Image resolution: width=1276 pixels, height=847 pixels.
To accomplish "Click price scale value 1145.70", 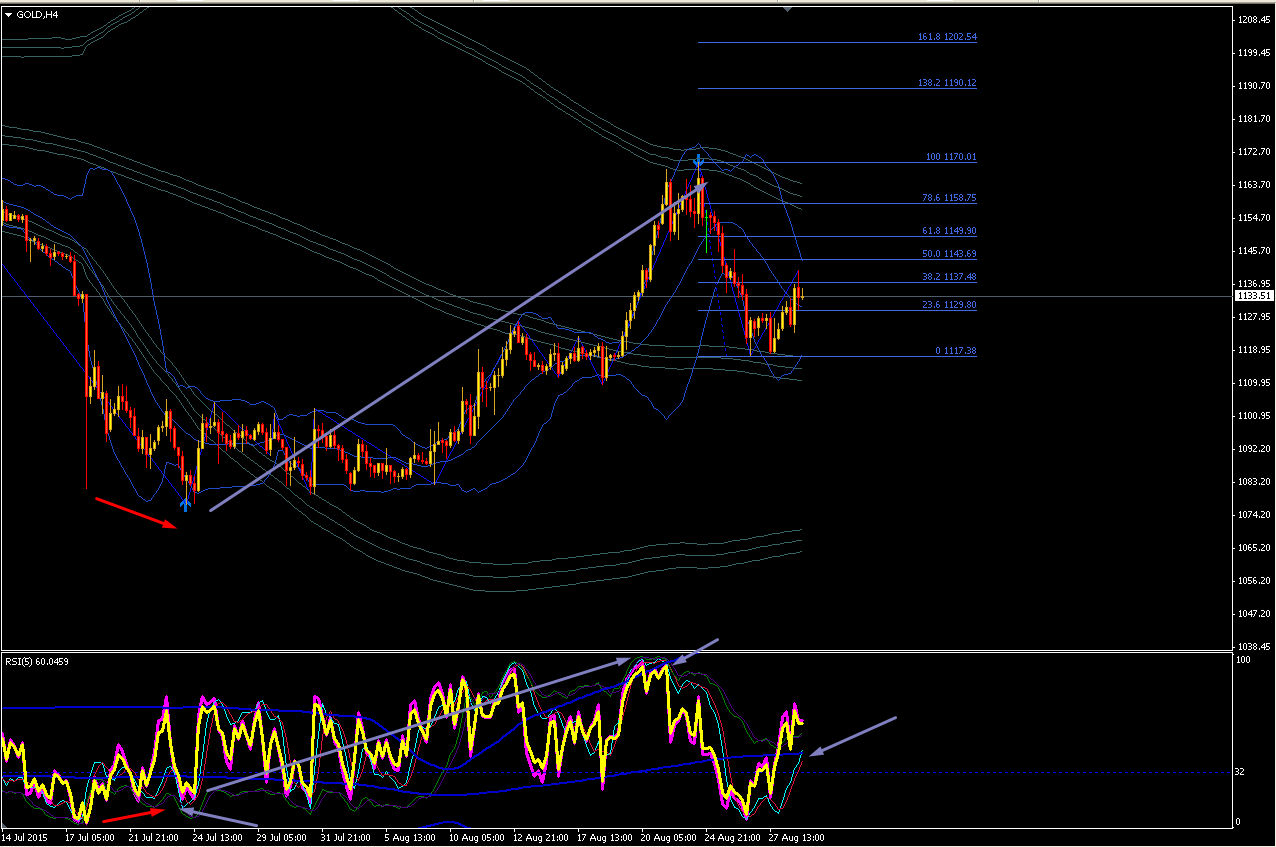I will [1253, 250].
